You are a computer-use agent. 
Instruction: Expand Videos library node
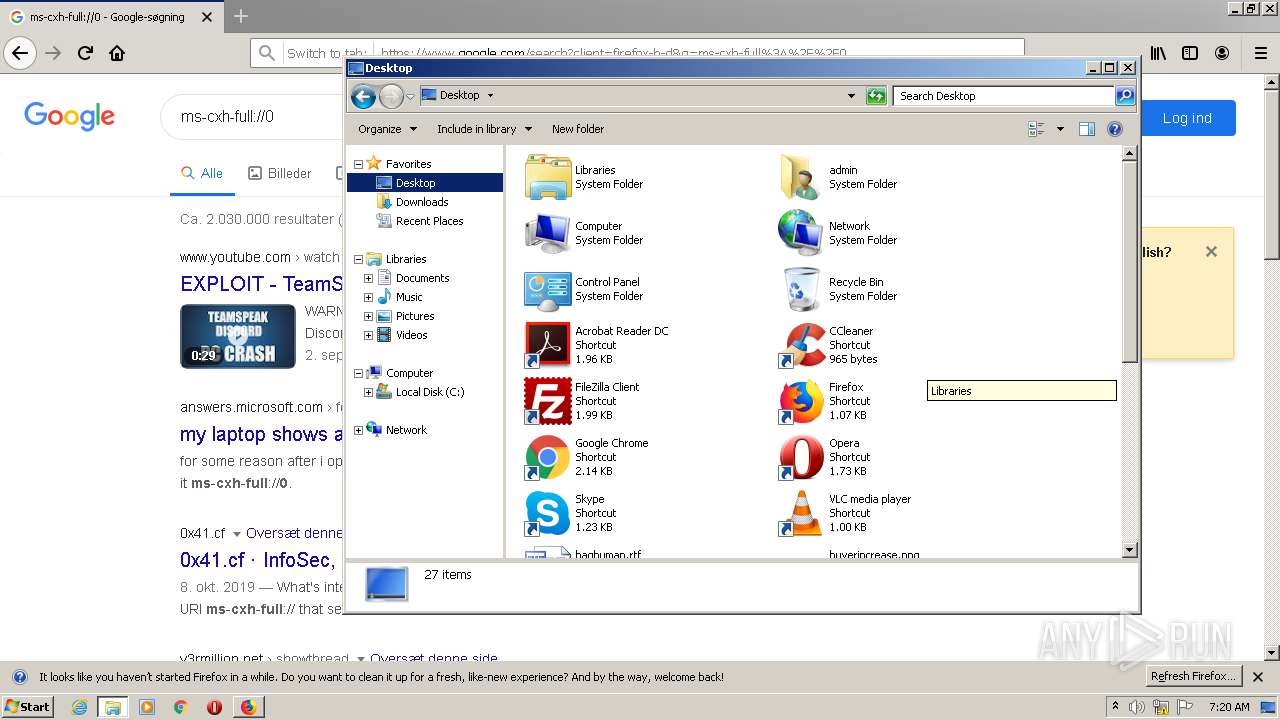[368, 335]
